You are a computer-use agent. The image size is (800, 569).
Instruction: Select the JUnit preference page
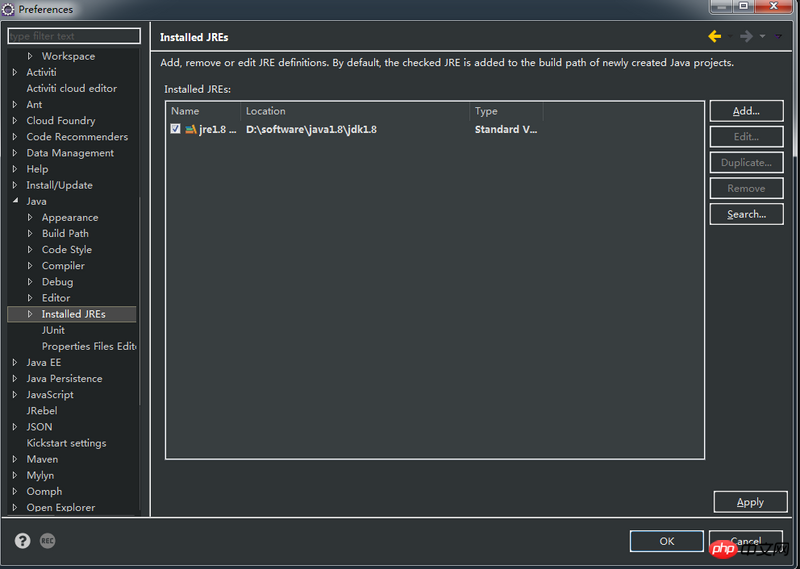(53, 330)
